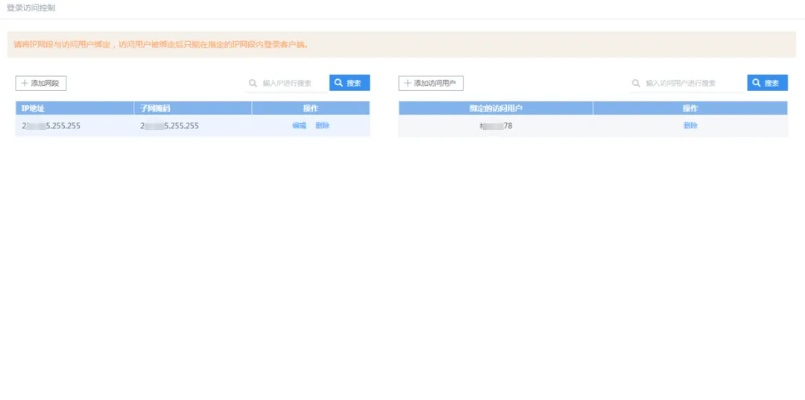Click the 操作 header in the user table
The image size is (805, 400).
690,107
